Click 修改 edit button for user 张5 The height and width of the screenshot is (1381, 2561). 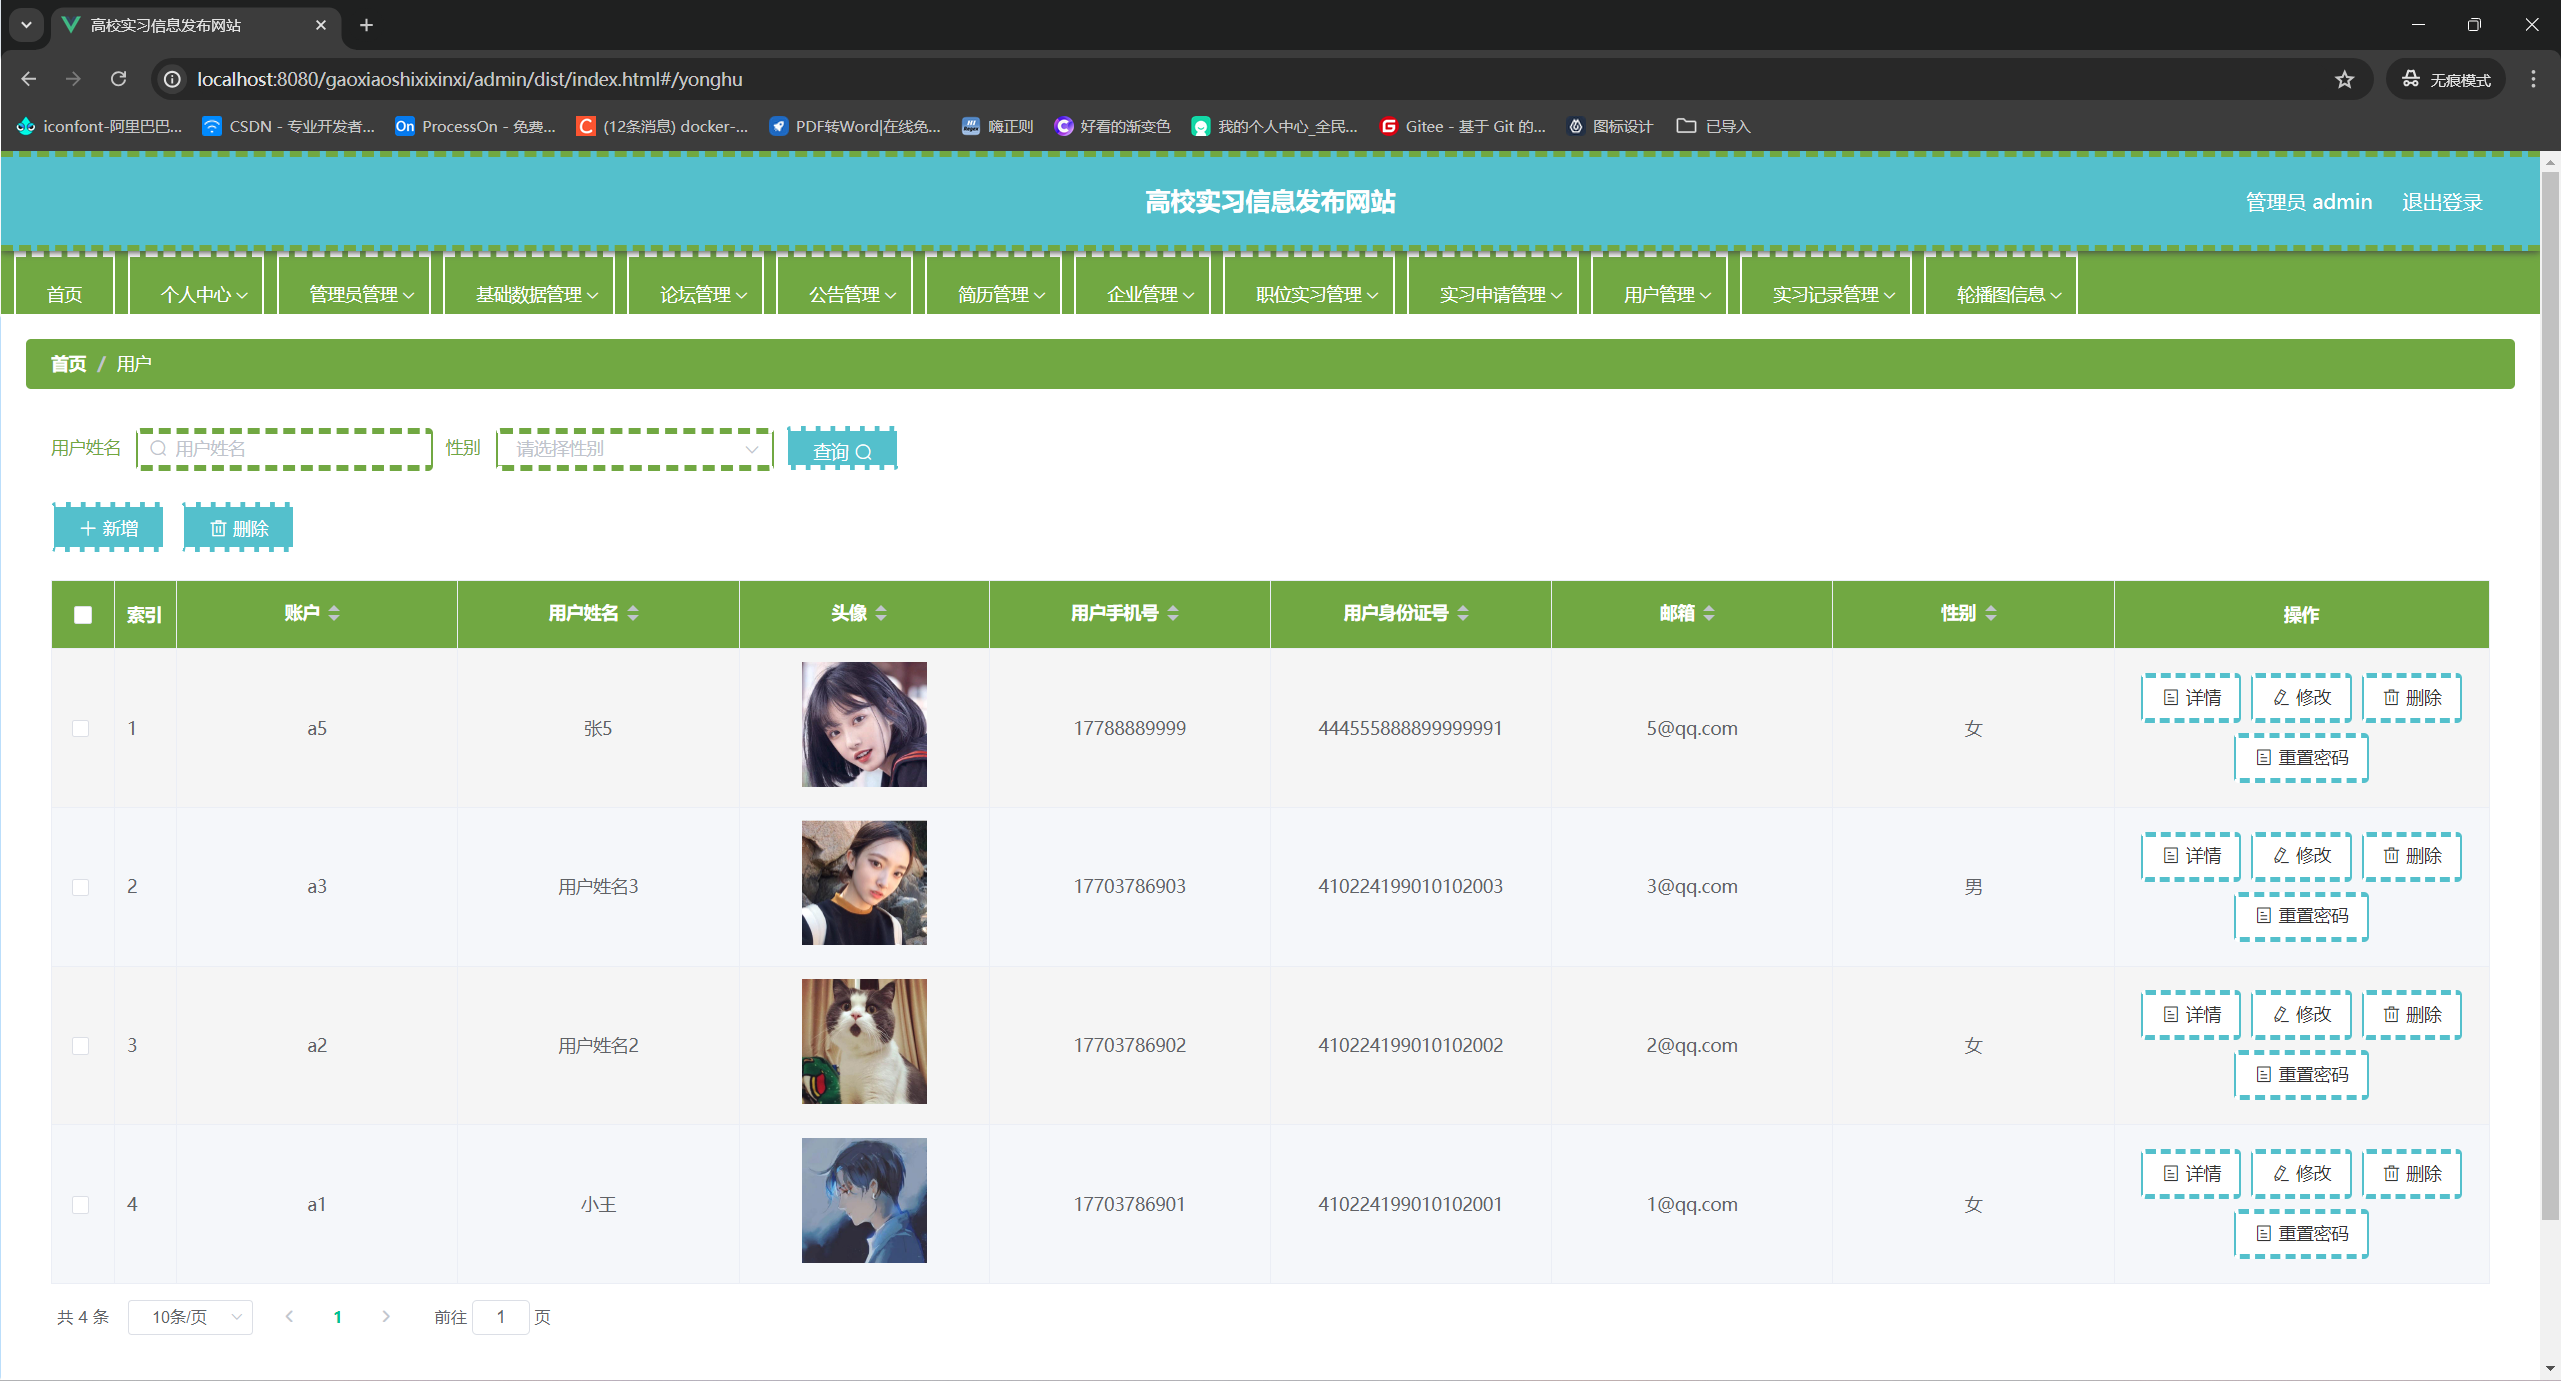pyautogui.click(x=2301, y=697)
